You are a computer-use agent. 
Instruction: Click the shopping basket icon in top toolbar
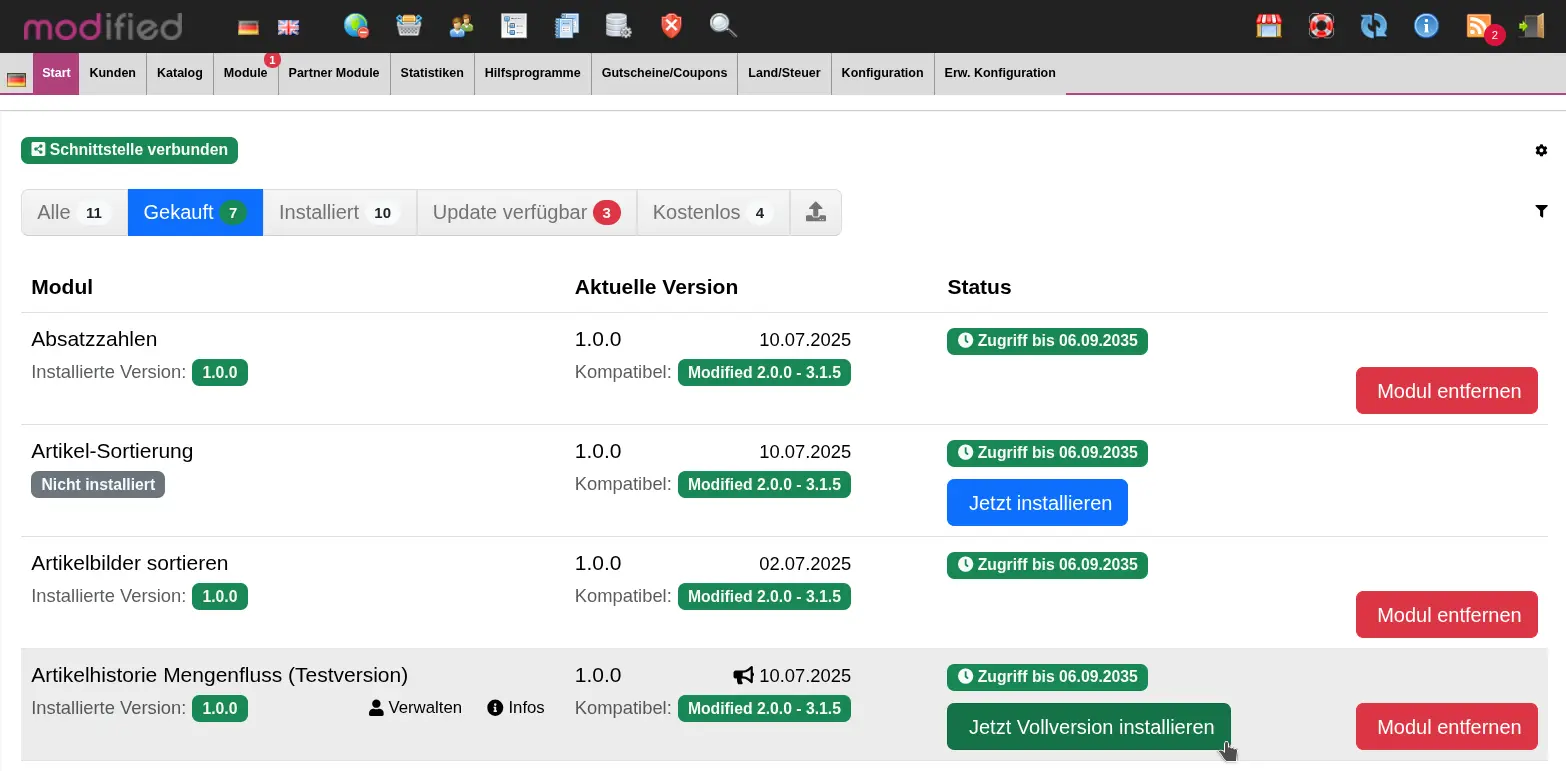408,26
